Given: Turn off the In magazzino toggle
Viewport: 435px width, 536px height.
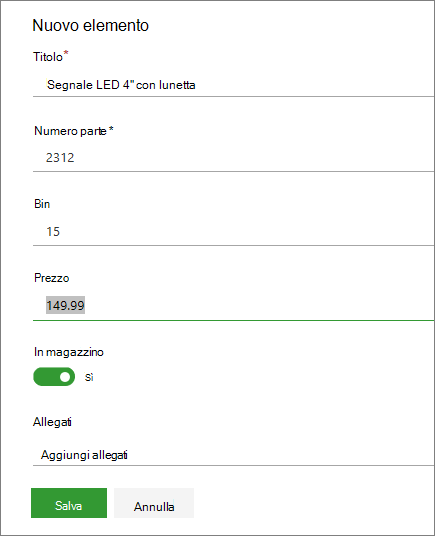Looking at the screenshot, I should click(x=54, y=377).
